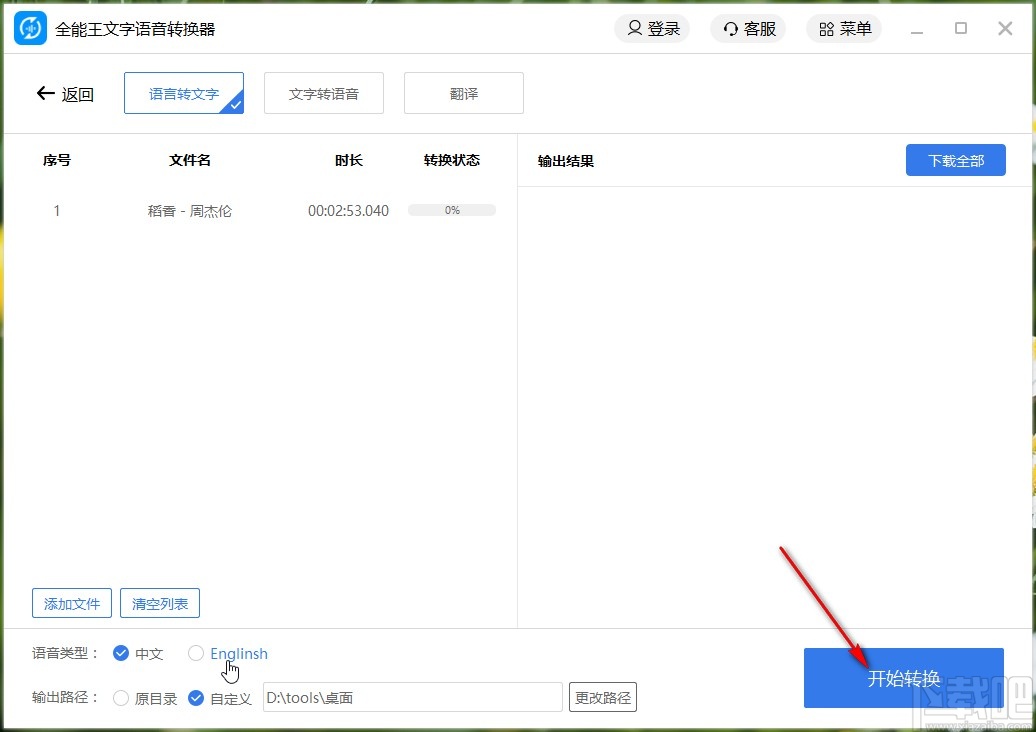This screenshot has height=732, width=1036.
Task: Click the app logo icon
Action: (29, 28)
